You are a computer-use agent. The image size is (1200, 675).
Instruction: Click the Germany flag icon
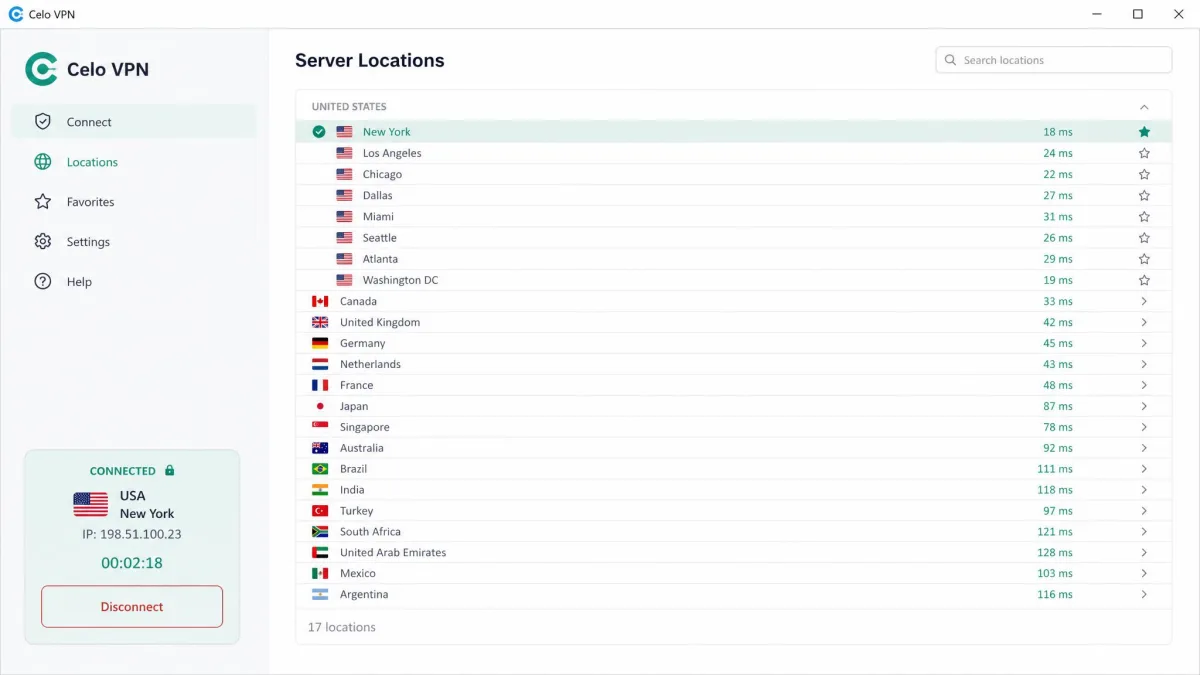tap(320, 343)
